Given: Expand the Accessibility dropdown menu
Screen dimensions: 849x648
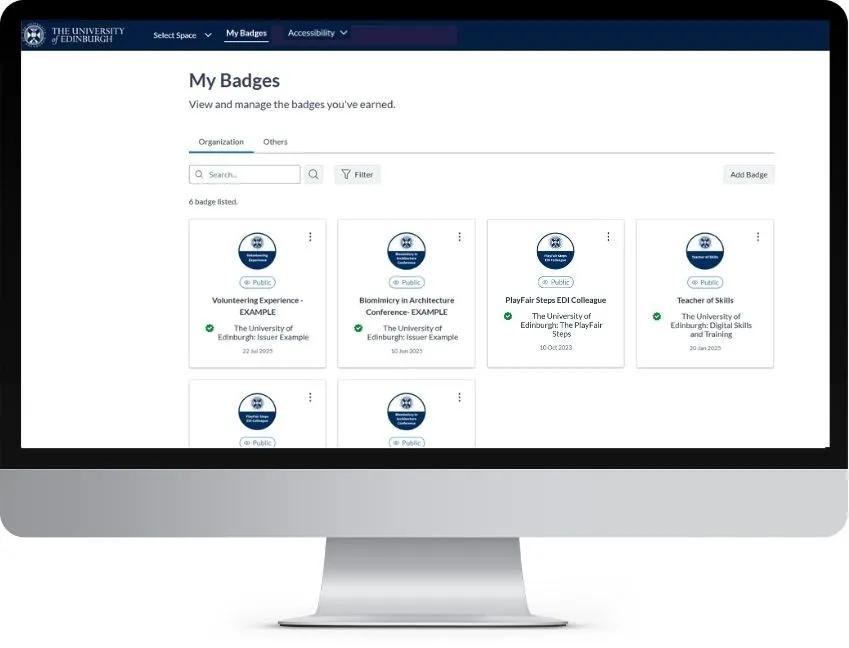Looking at the screenshot, I should 317,33.
